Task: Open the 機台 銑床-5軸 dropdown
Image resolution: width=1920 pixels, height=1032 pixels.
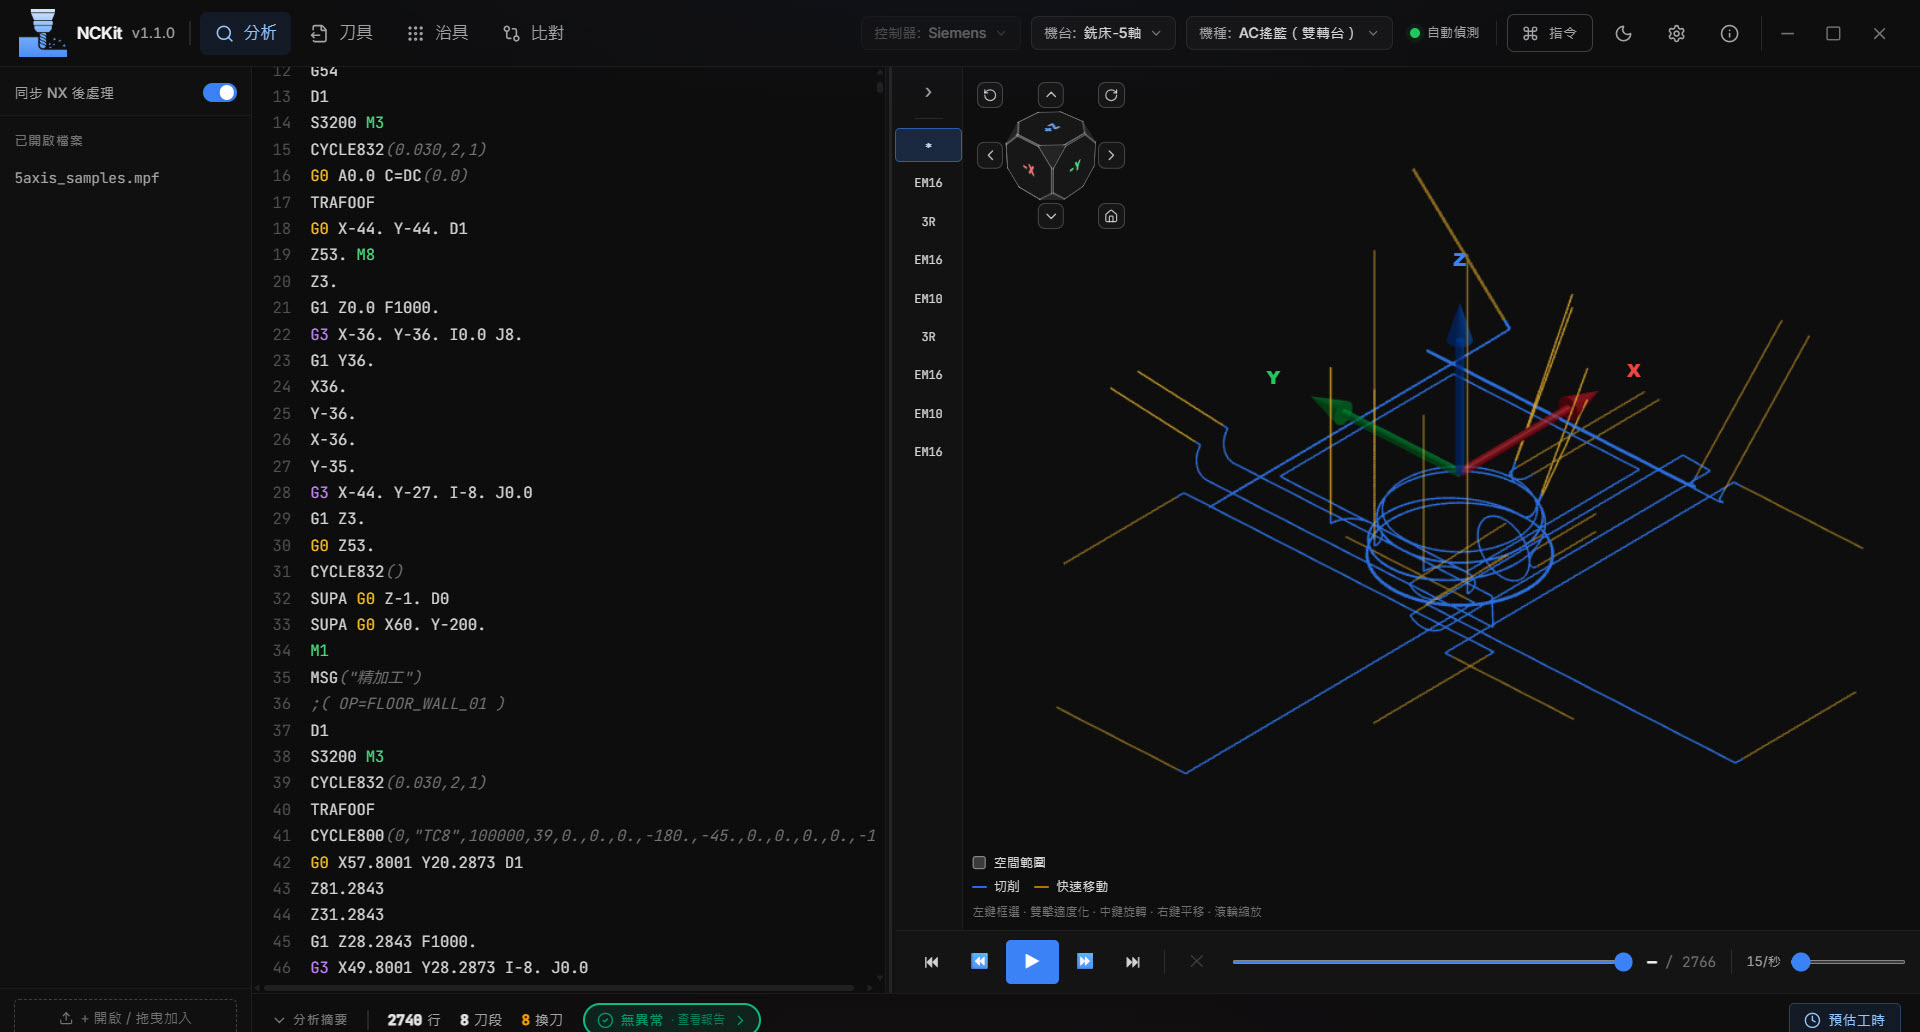Action: pos(1103,33)
